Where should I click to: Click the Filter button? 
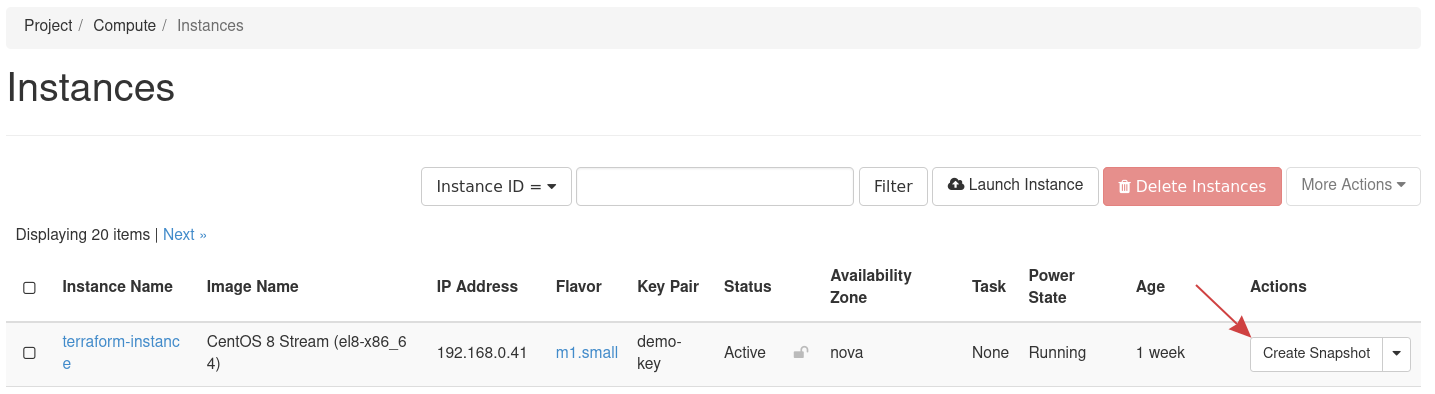pyautogui.click(x=893, y=186)
